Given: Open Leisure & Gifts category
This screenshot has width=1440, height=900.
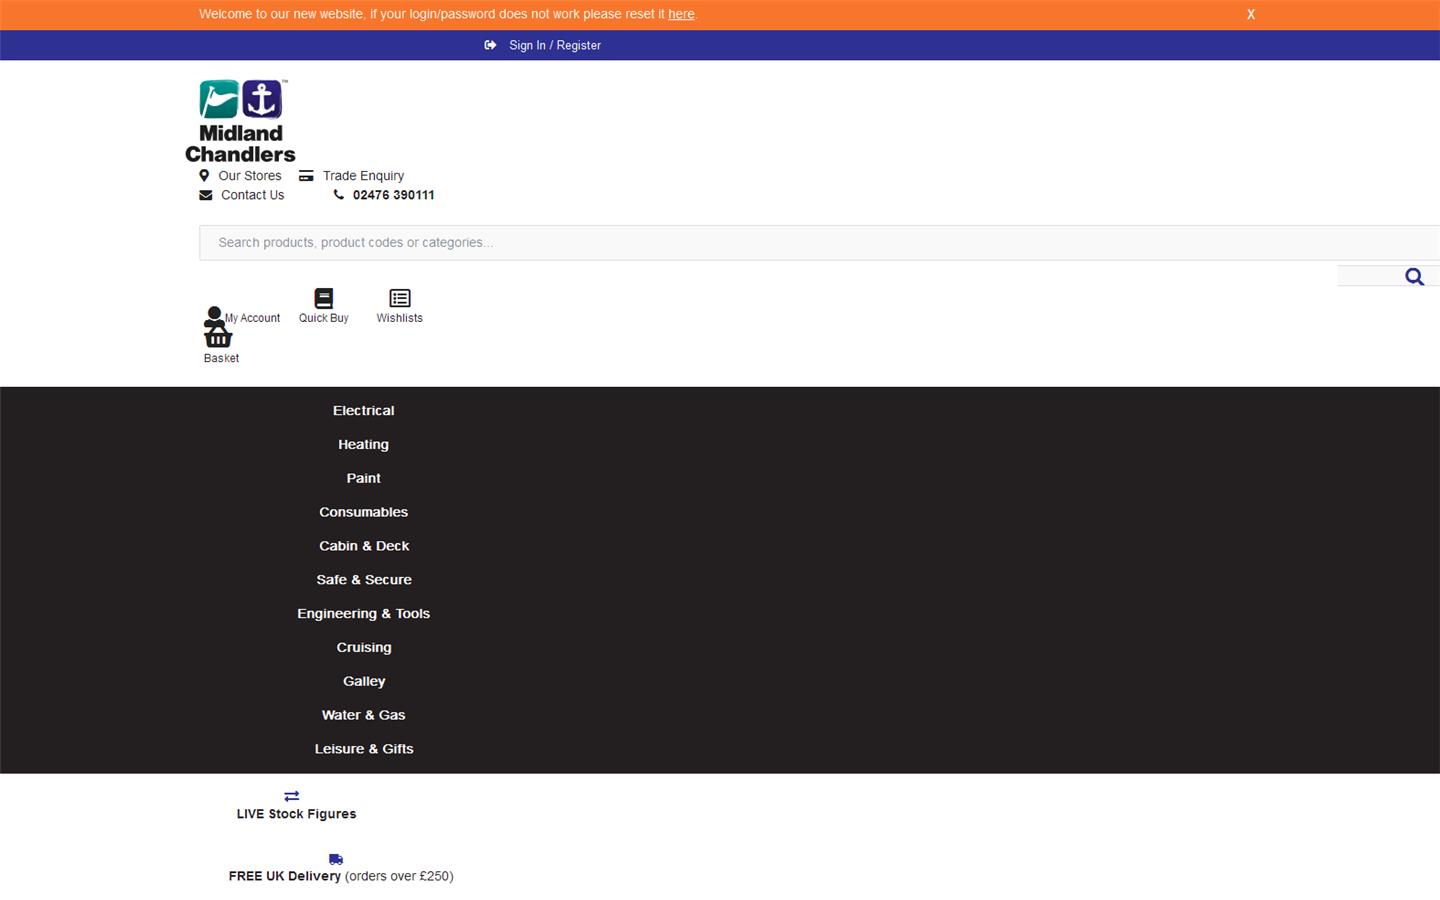Looking at the screenshot, I should (363, 749).
